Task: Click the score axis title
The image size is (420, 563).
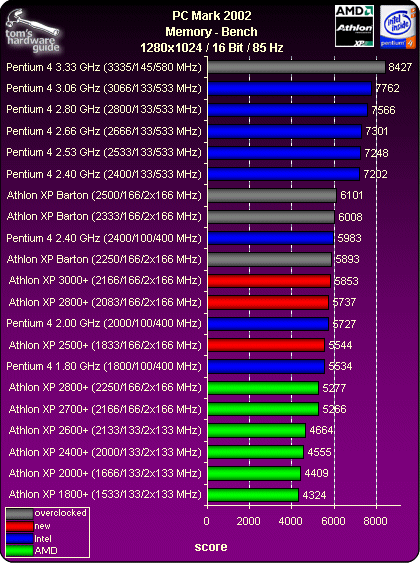Action: point(211,547)
